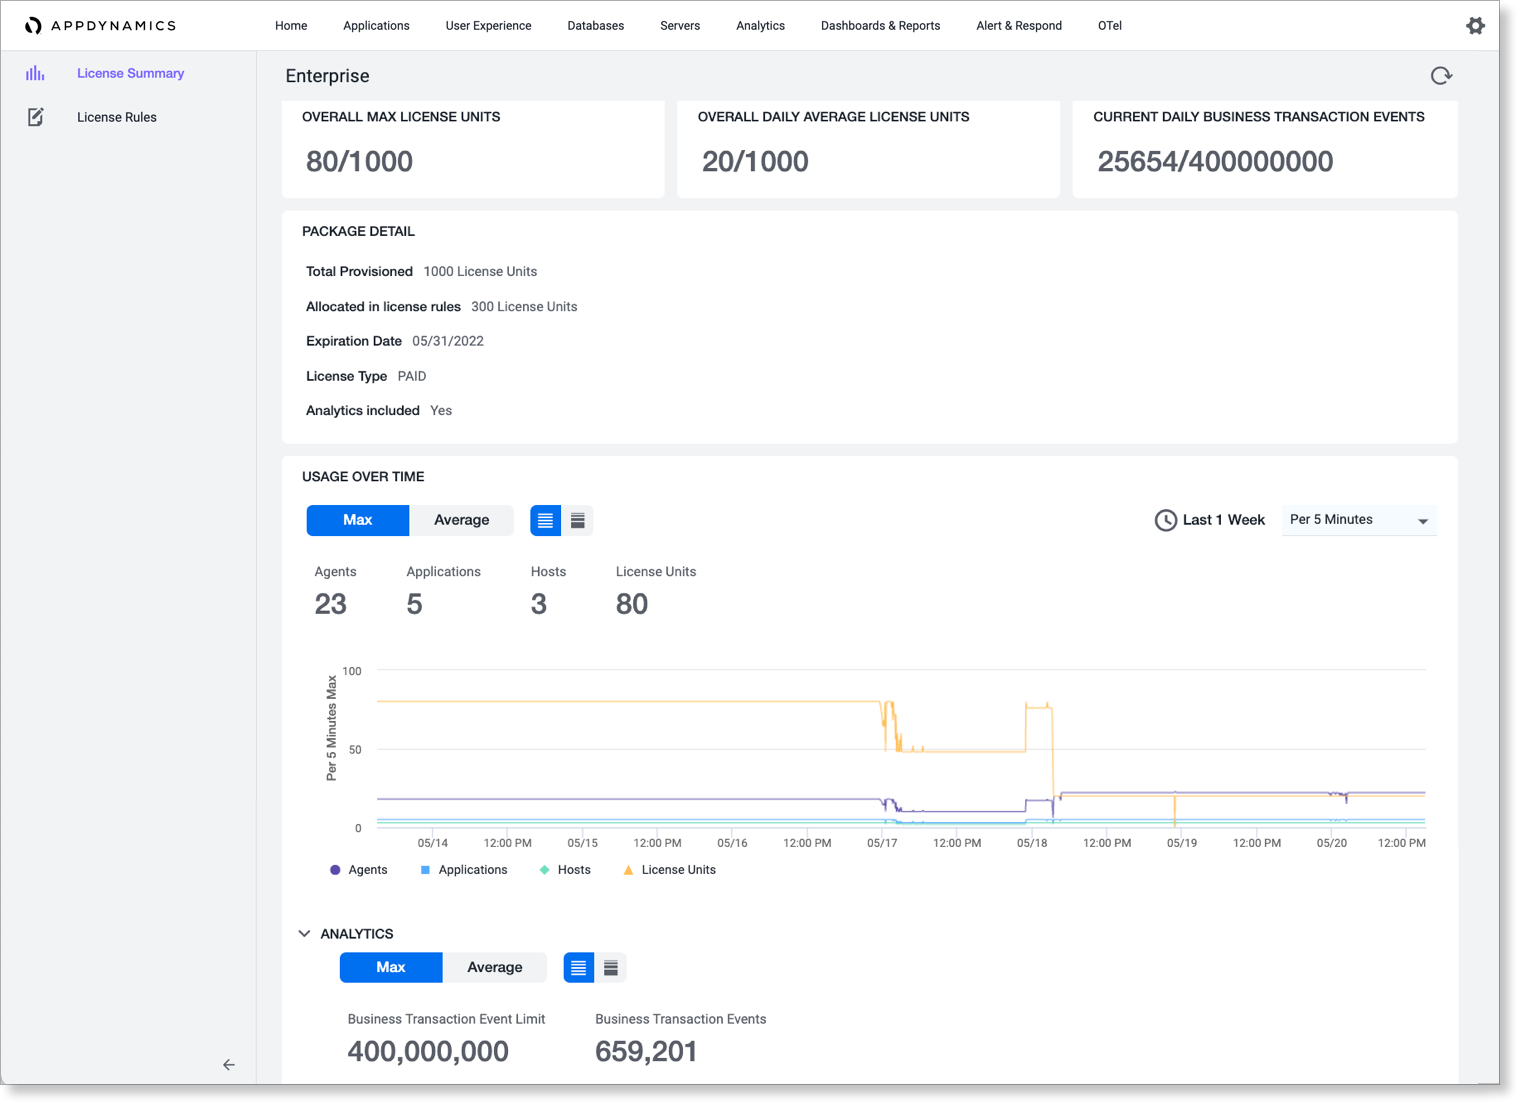Click the 05/19 date label on chart axis

(1182, 843)
